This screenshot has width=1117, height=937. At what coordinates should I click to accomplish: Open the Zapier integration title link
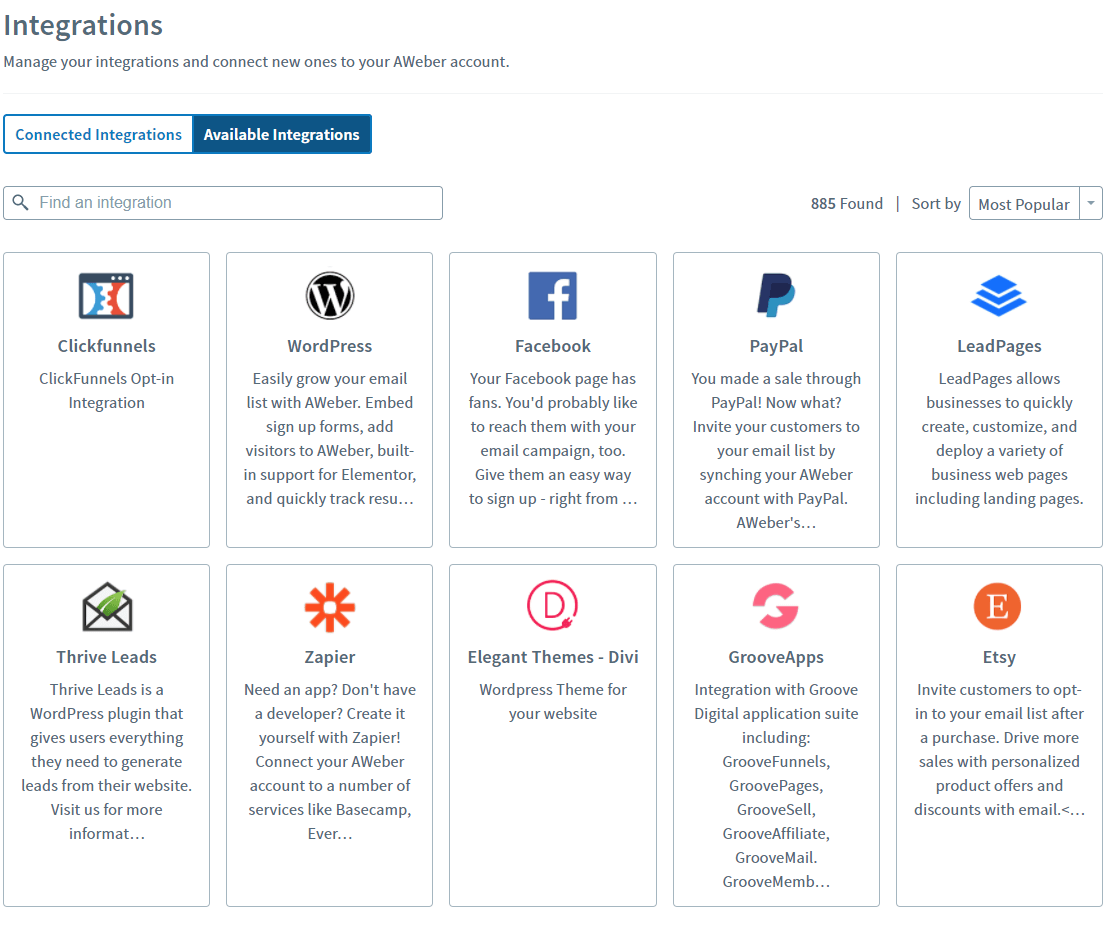(330, 657)
